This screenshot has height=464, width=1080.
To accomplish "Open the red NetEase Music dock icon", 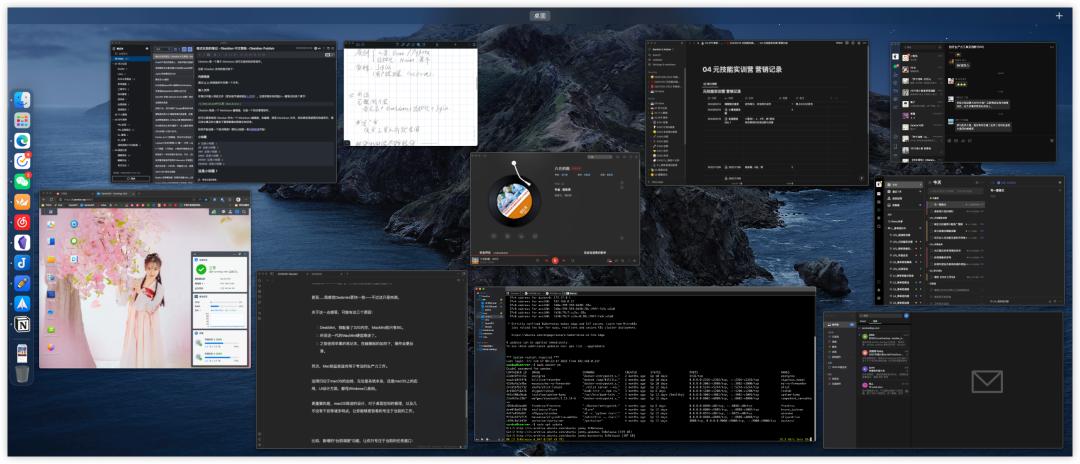I will point(22,221).
